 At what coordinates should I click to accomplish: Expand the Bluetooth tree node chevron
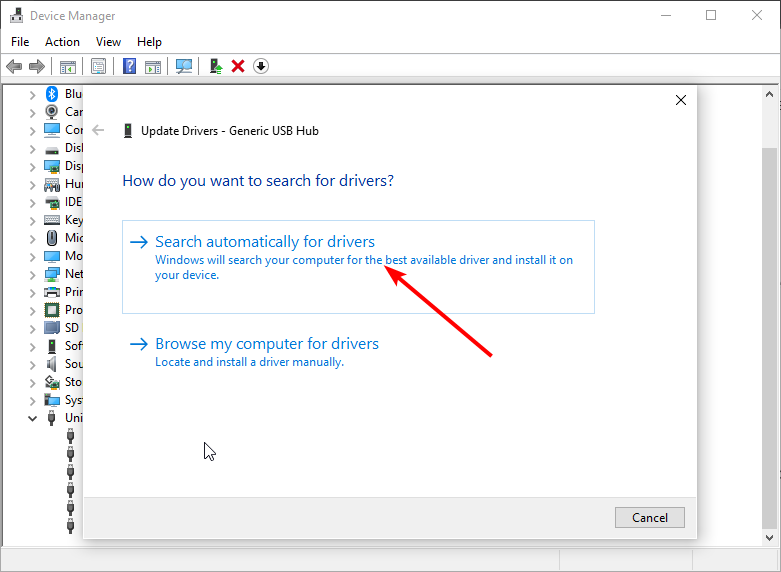tap(32, 95)
